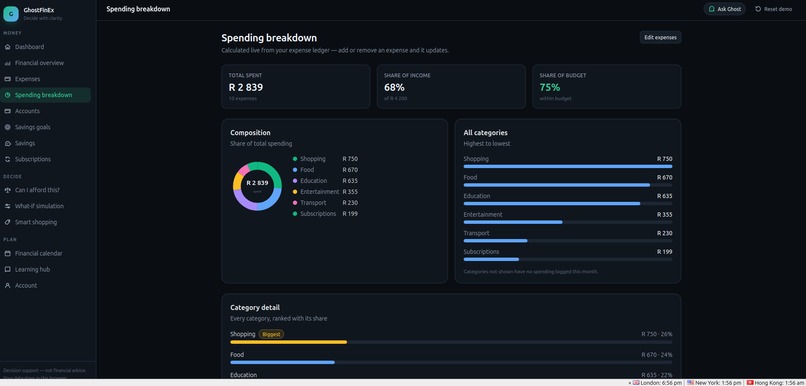Click the yellow Shopping bar in Category detail
Screen dimensions: 806x386
[288, 342]
